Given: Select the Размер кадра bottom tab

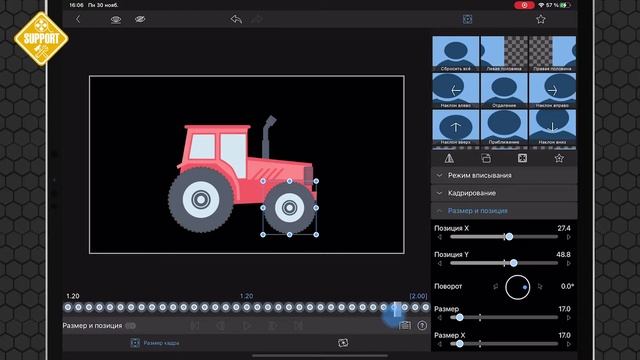Looking at the screenshot, I should point(155,343).
